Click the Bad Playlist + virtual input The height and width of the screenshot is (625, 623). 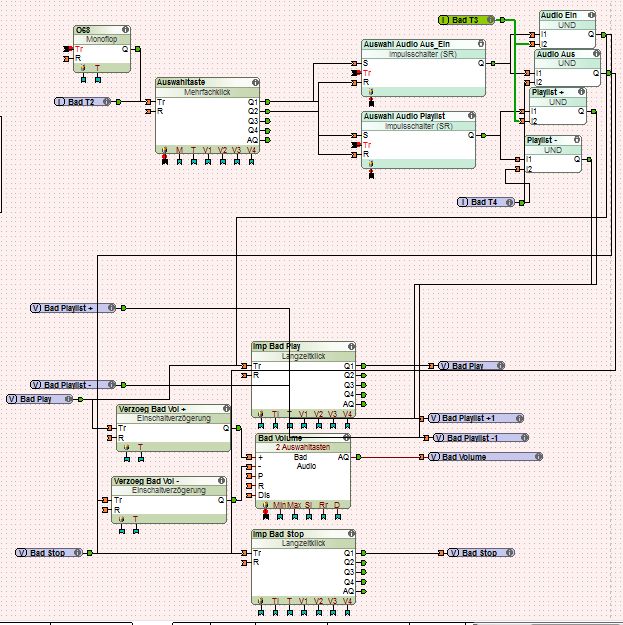(x=73, y=308)
